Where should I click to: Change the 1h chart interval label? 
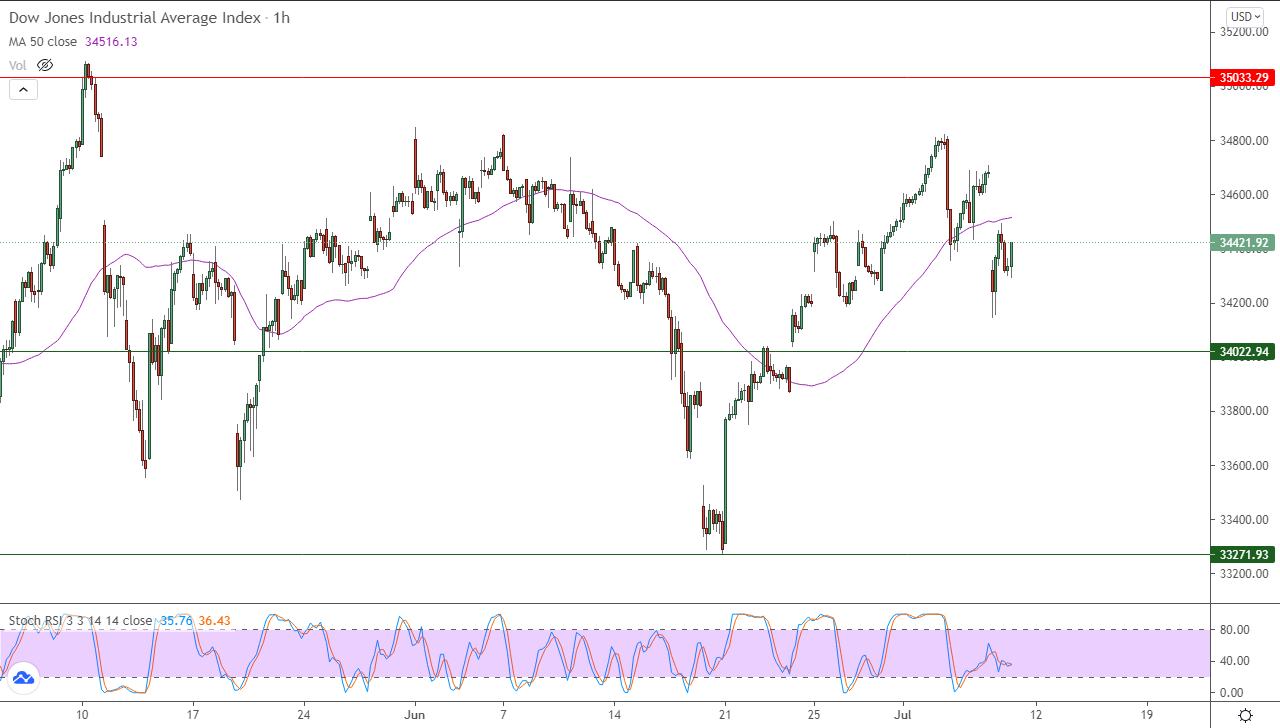(281, 18)
